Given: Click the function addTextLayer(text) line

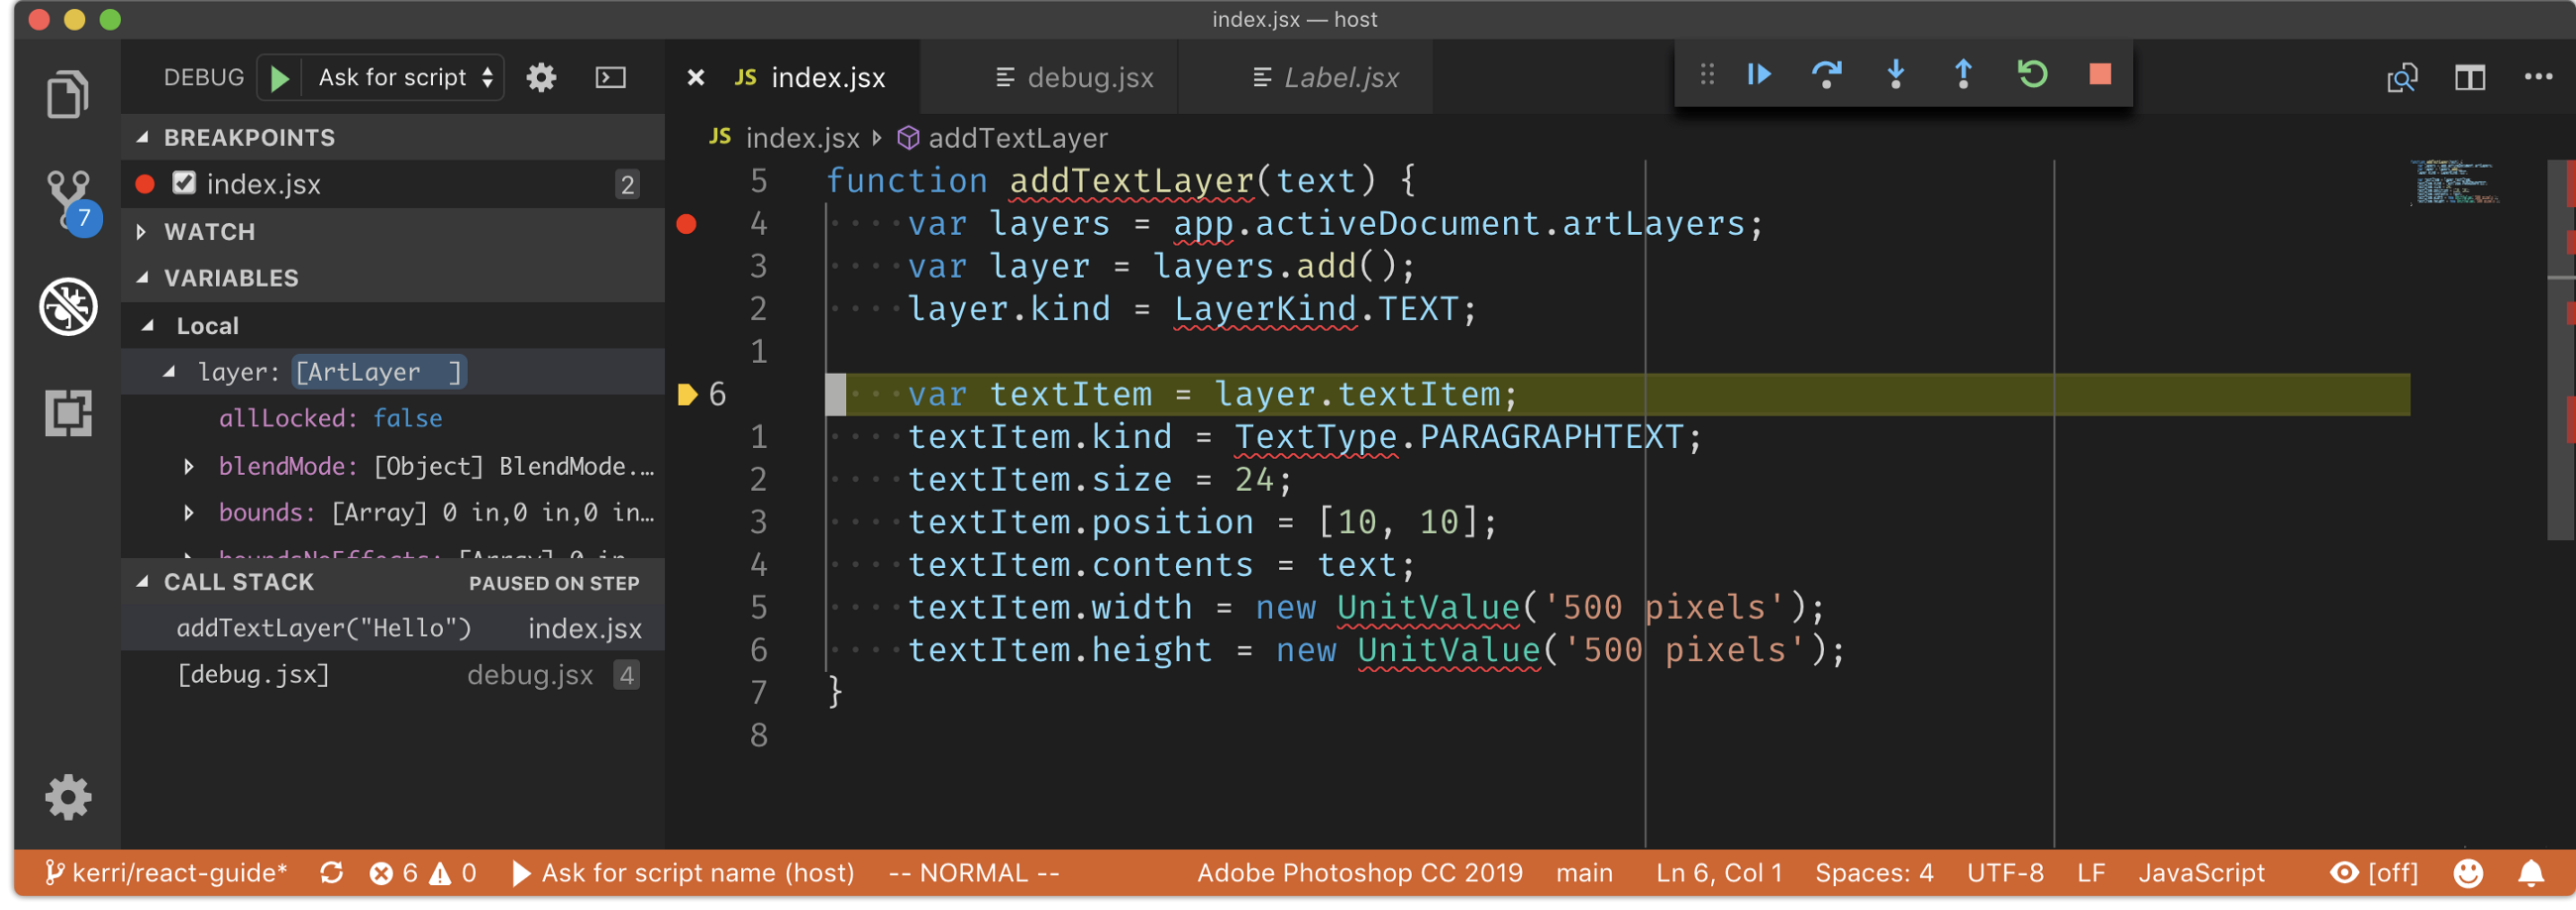Looking at the screenshot, I should pos(1121,181).
